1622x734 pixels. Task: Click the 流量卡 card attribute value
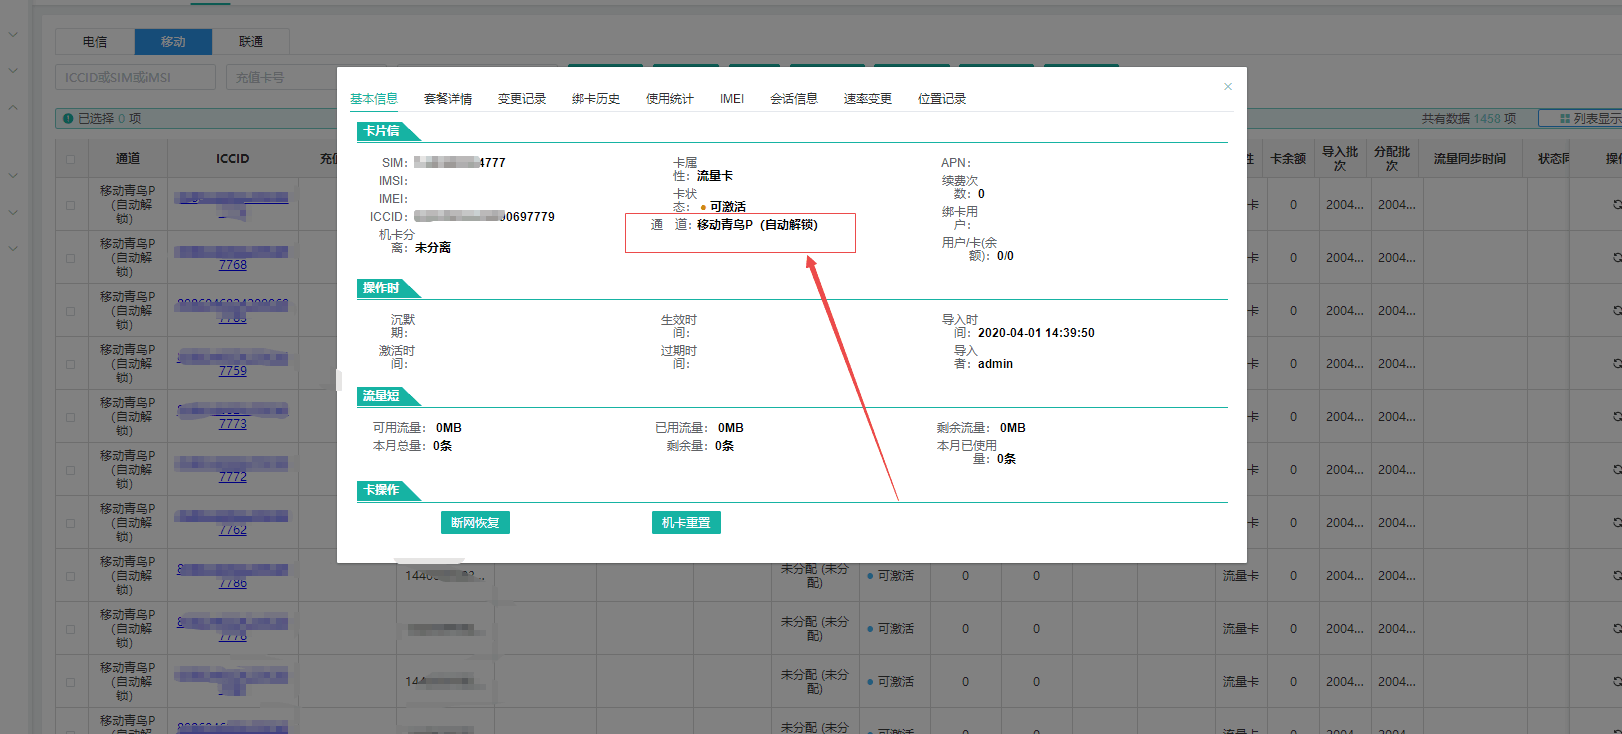[x=715, y=176]
